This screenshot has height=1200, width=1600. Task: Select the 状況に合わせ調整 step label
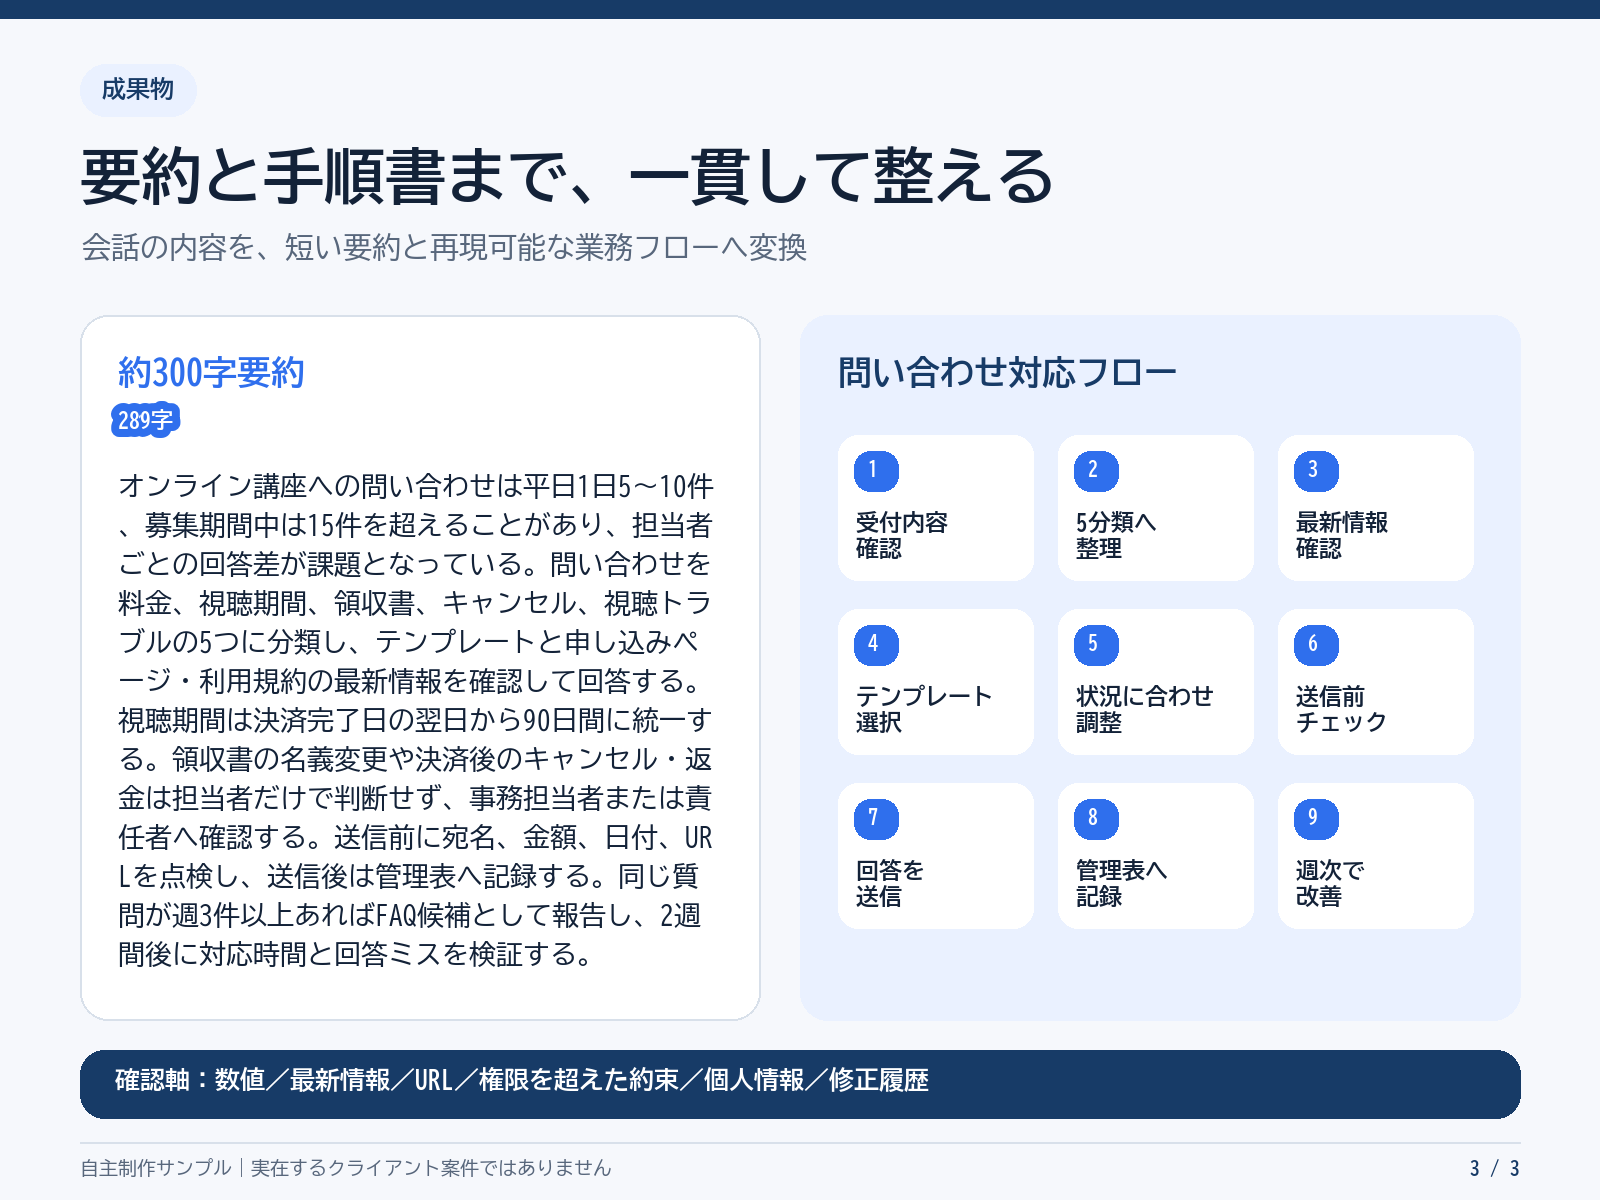pos(1145,710)
